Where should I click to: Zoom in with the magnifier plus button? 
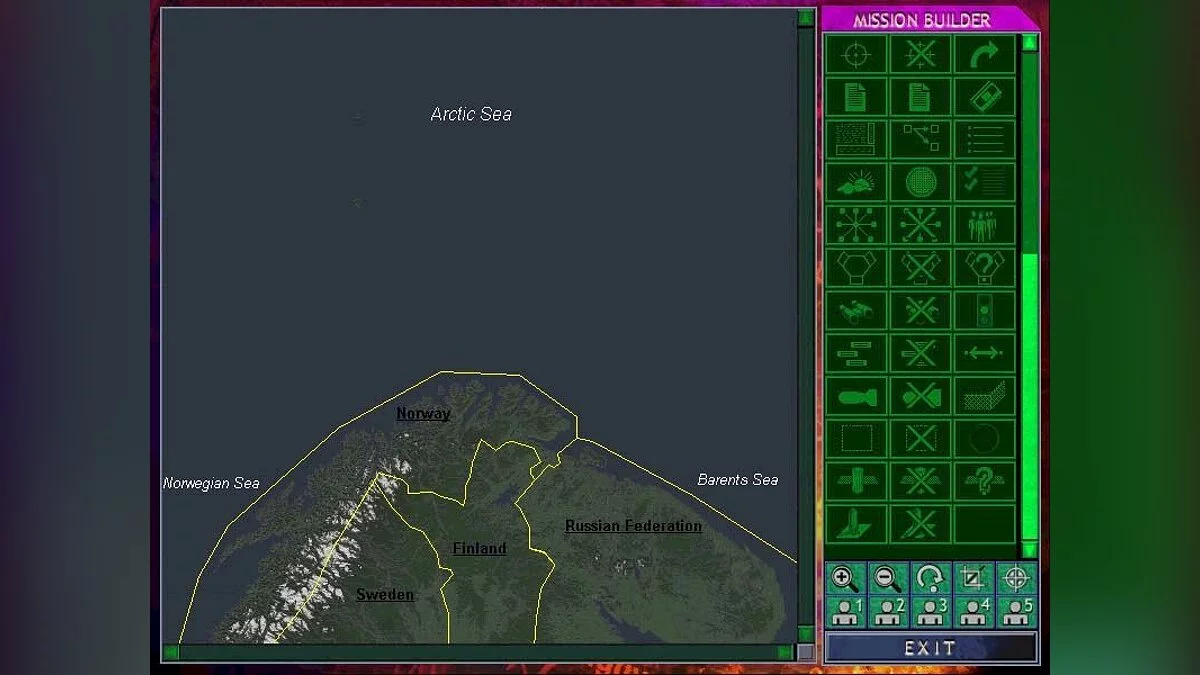pyautogui.click(x=845, y=578)
